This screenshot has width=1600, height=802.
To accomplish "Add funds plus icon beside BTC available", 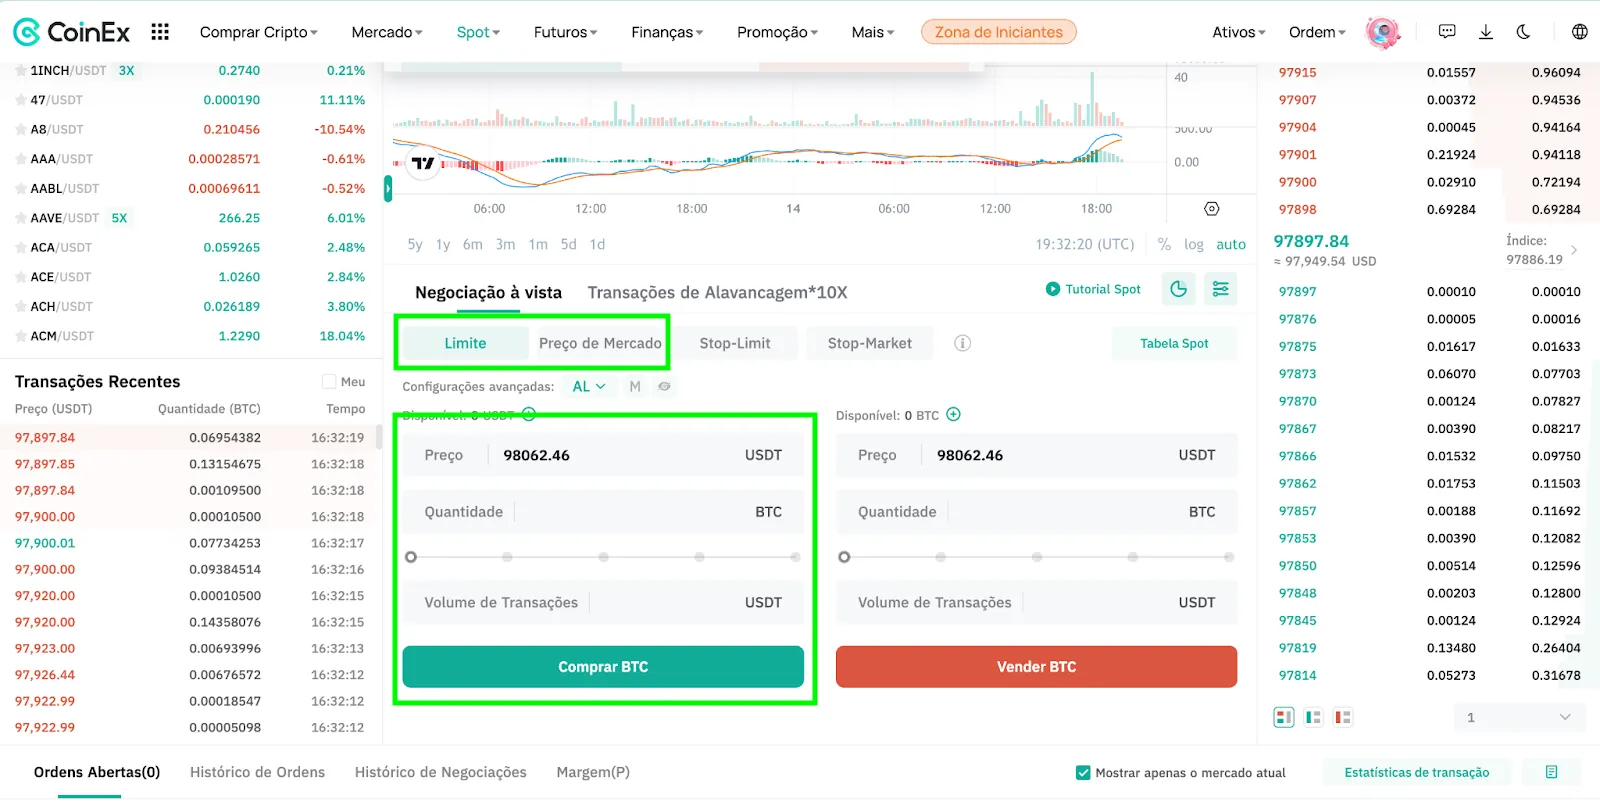I will (953, 414).
